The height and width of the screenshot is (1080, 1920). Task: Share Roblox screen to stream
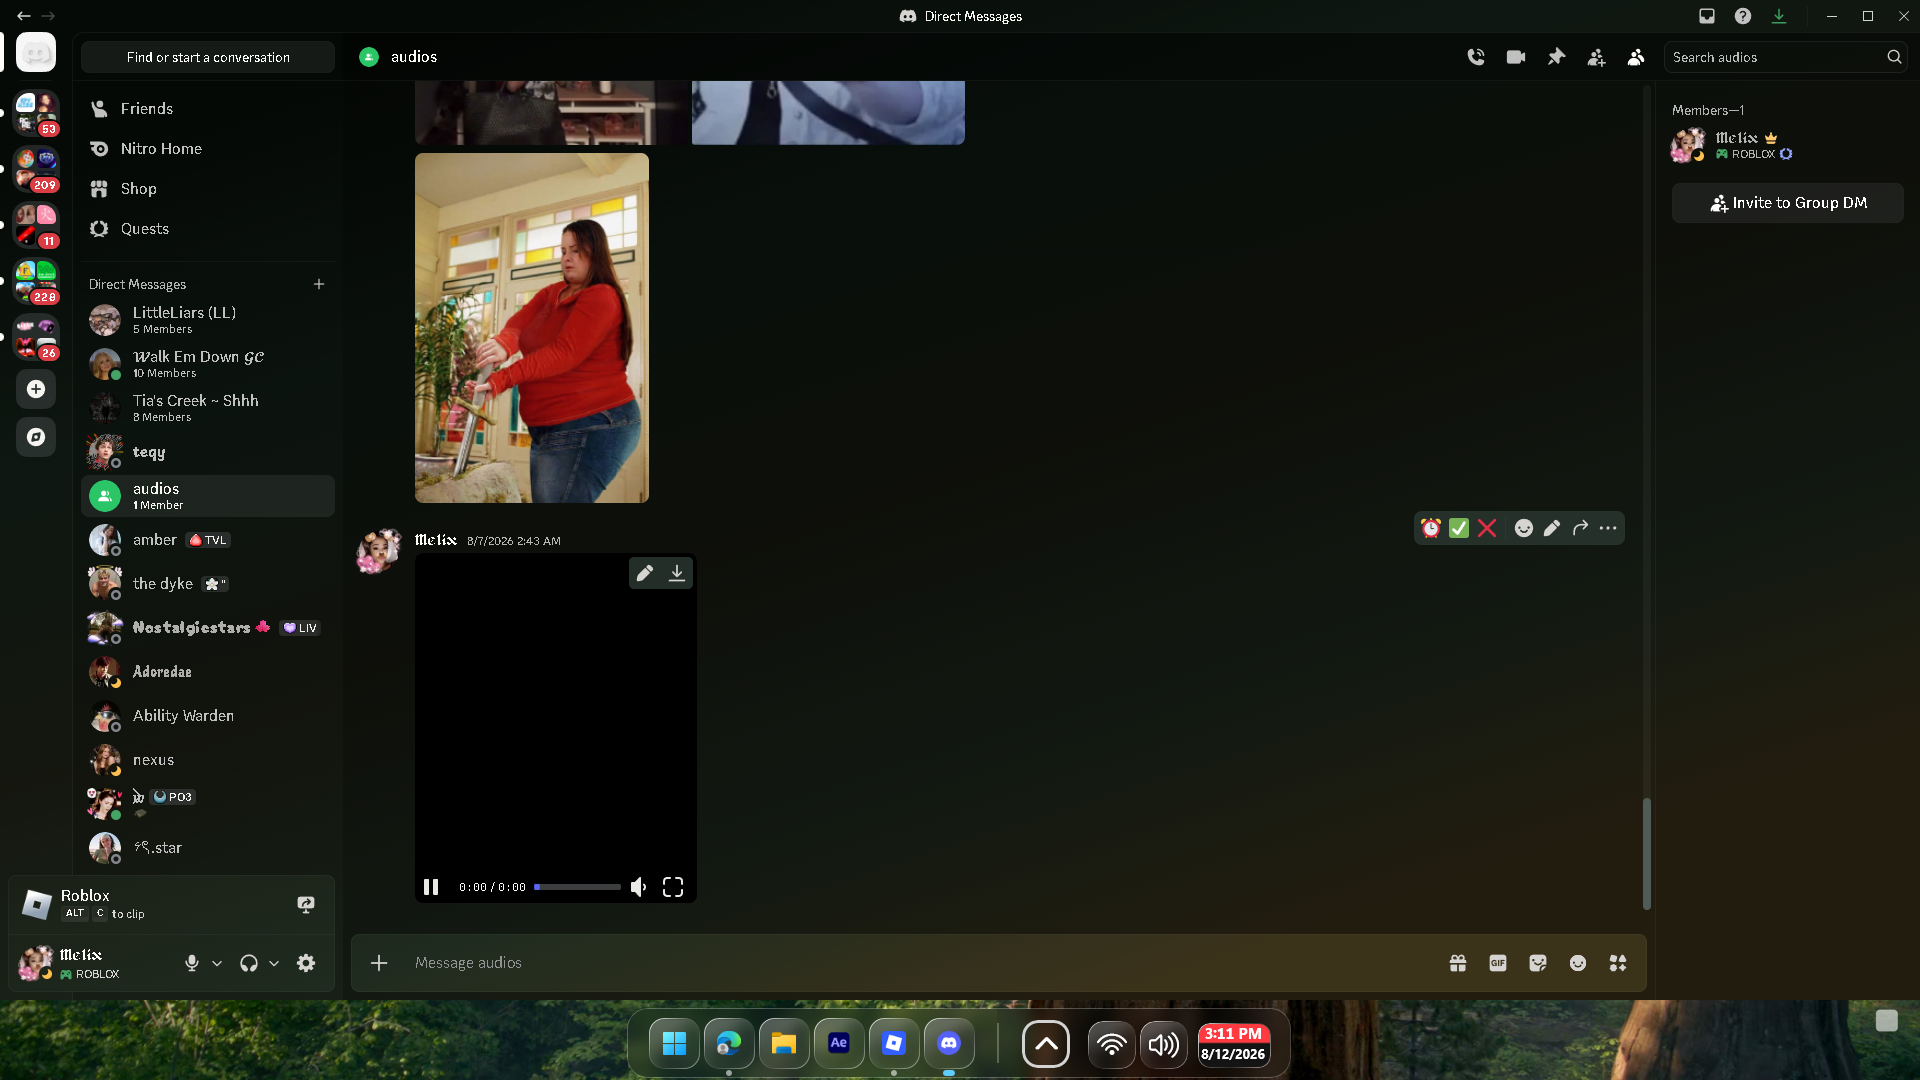click(x=306, y=904)
